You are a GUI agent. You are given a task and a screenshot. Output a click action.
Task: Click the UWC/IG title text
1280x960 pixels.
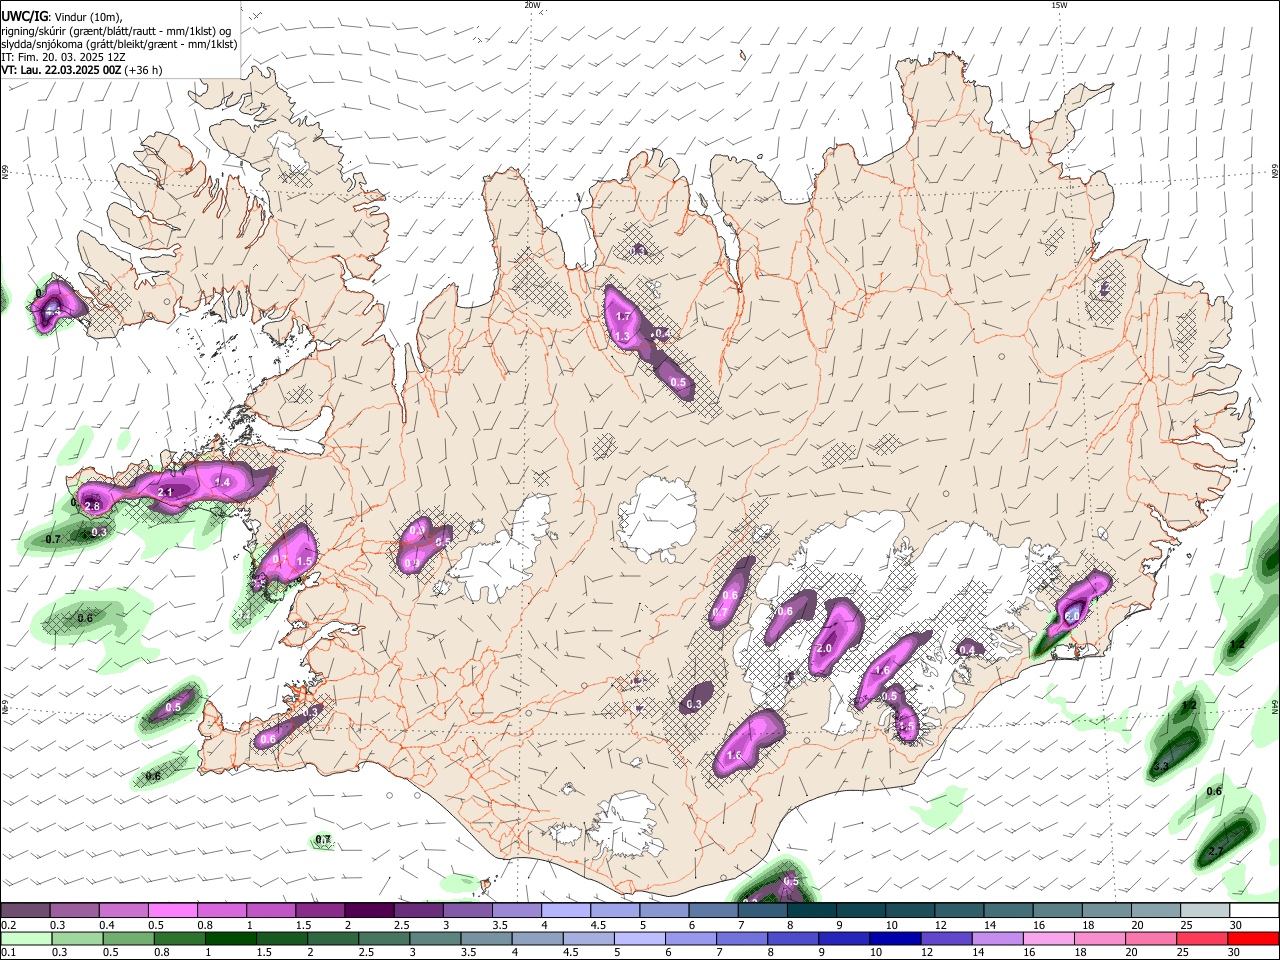[x=24, y=16]
